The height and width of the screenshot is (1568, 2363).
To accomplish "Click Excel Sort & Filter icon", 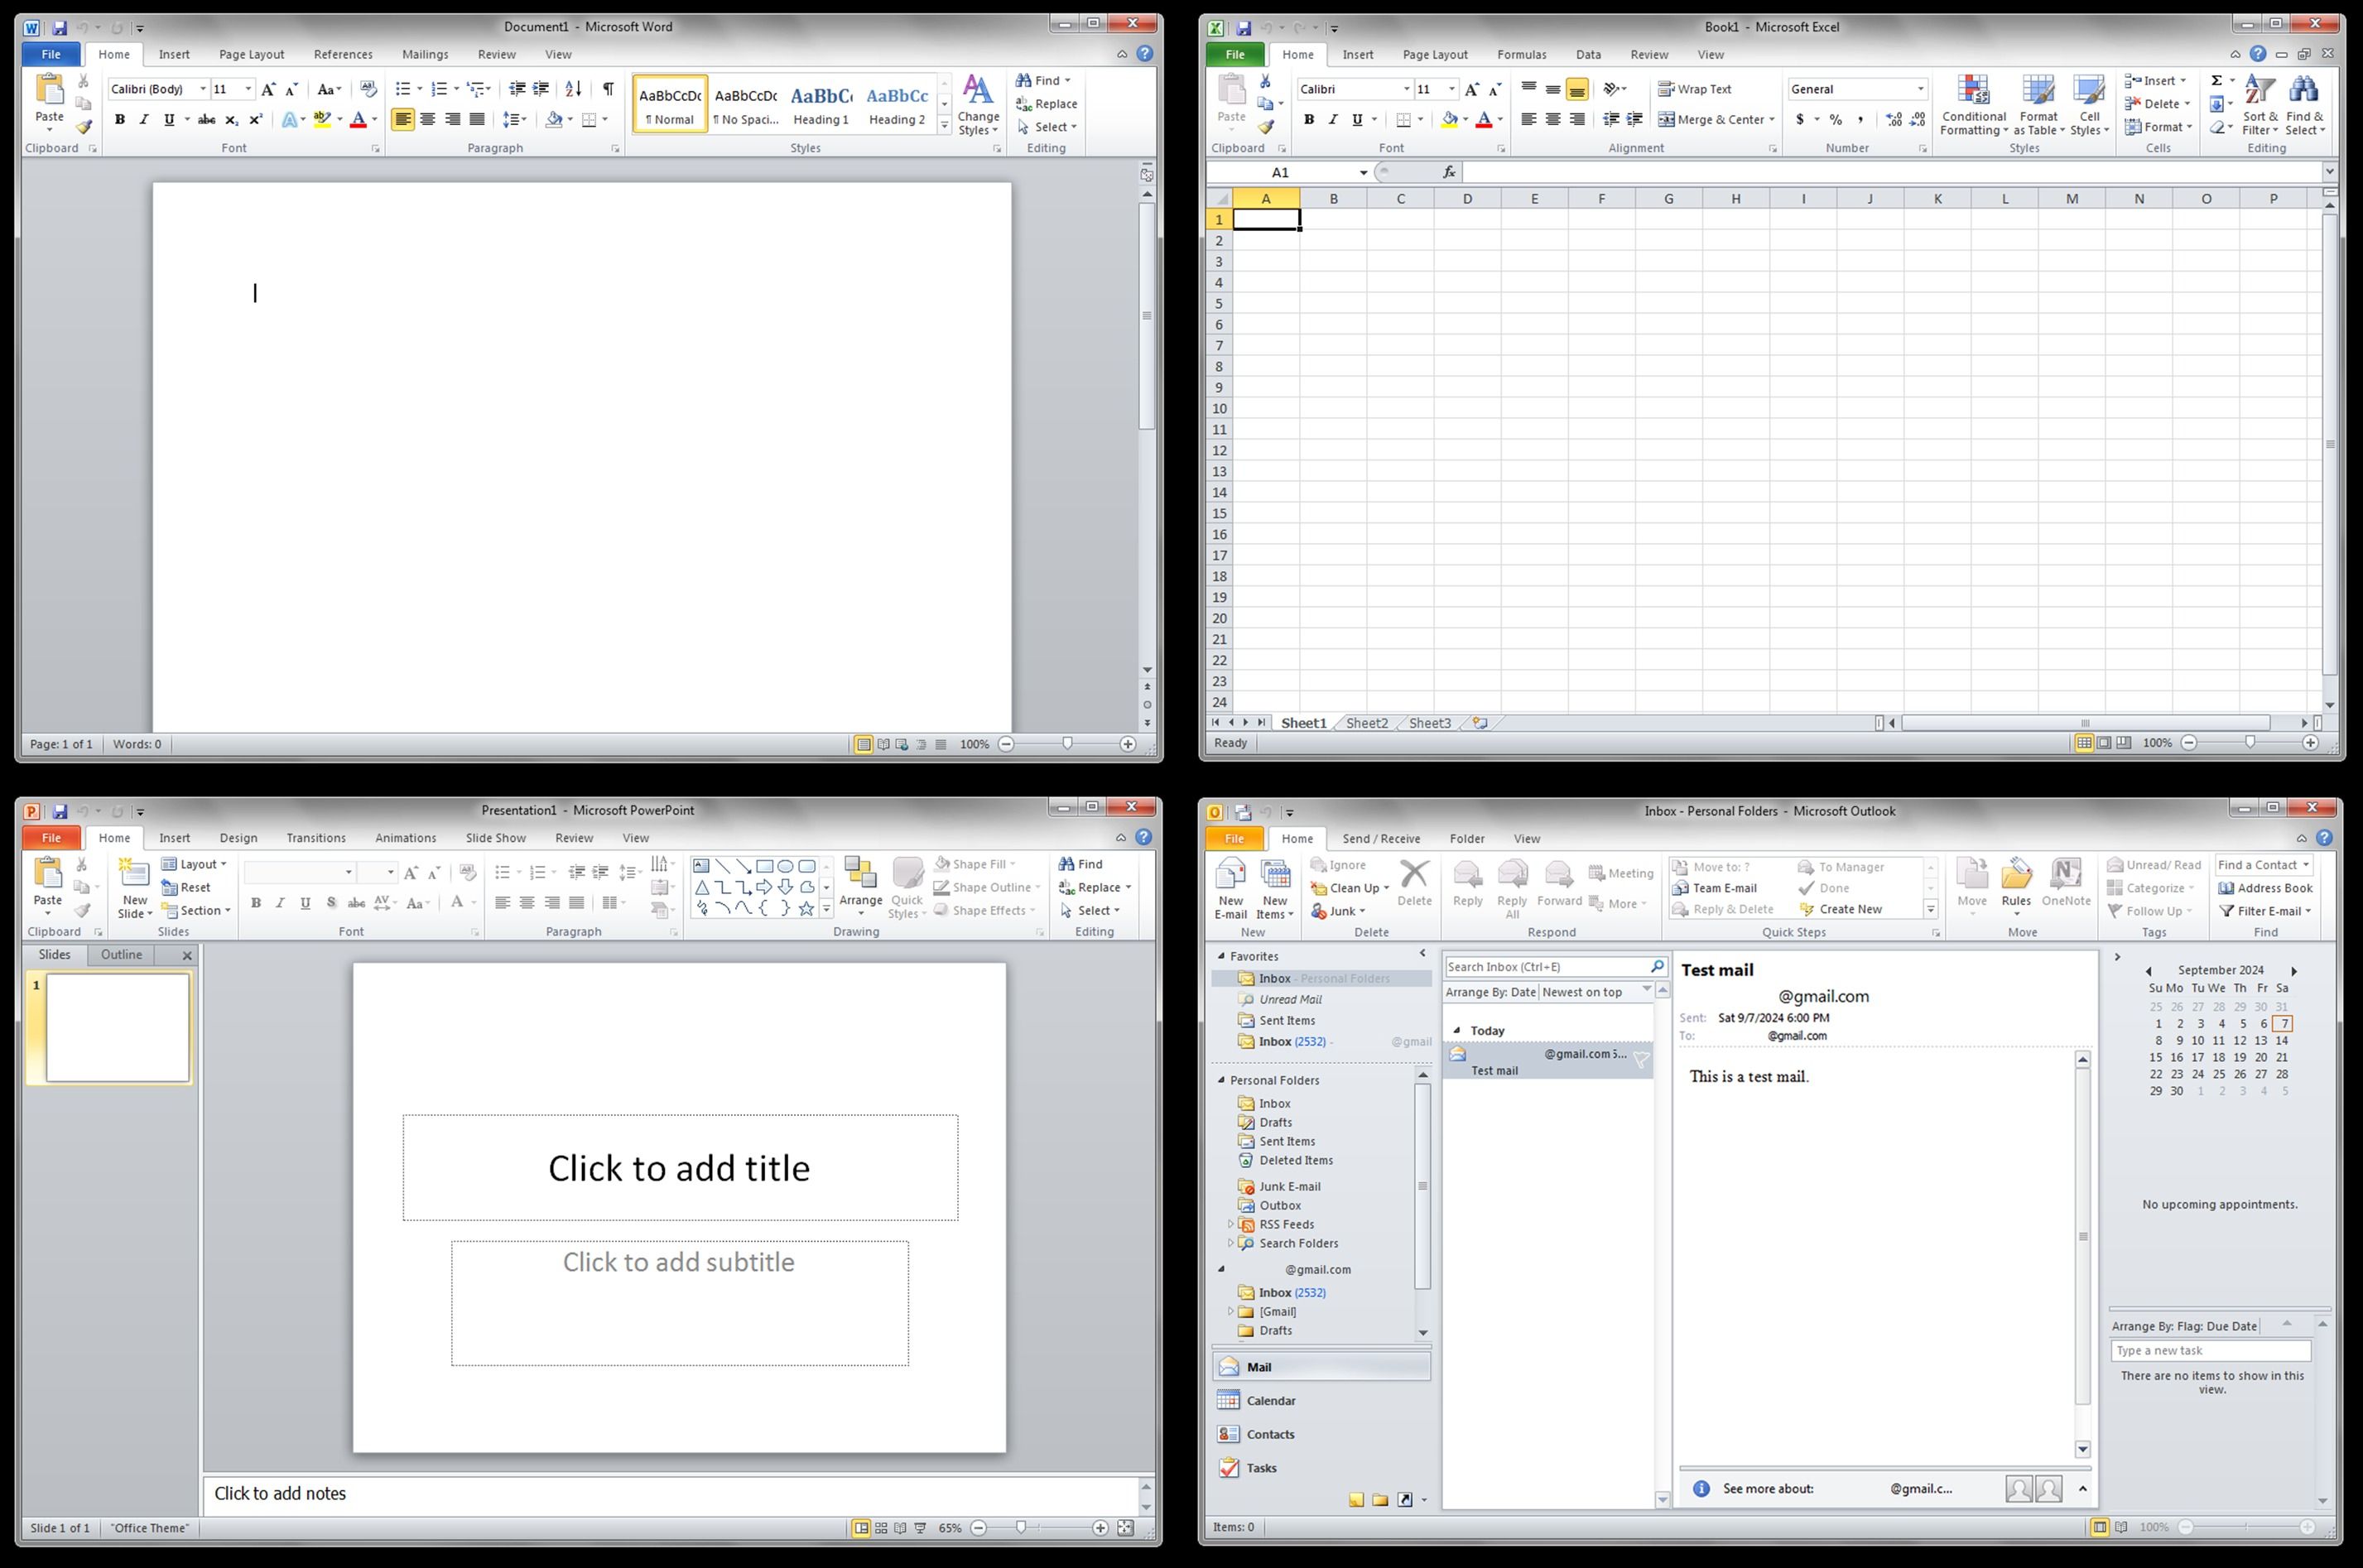I will click(2260, 105).
